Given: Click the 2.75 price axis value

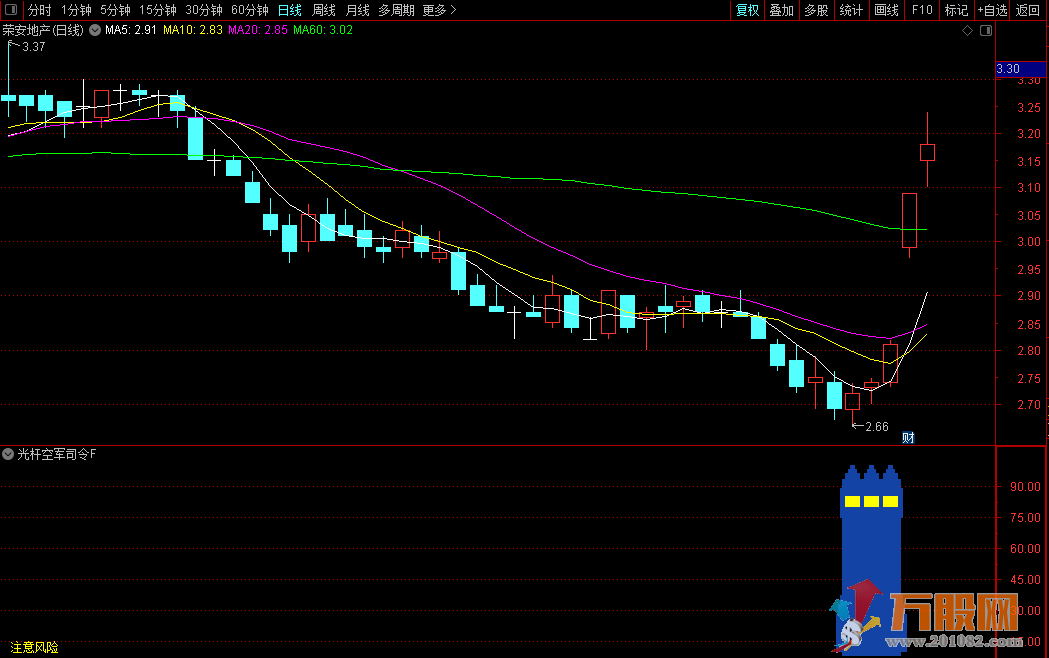Looking at the screenshot, I should click(1029, 378).
